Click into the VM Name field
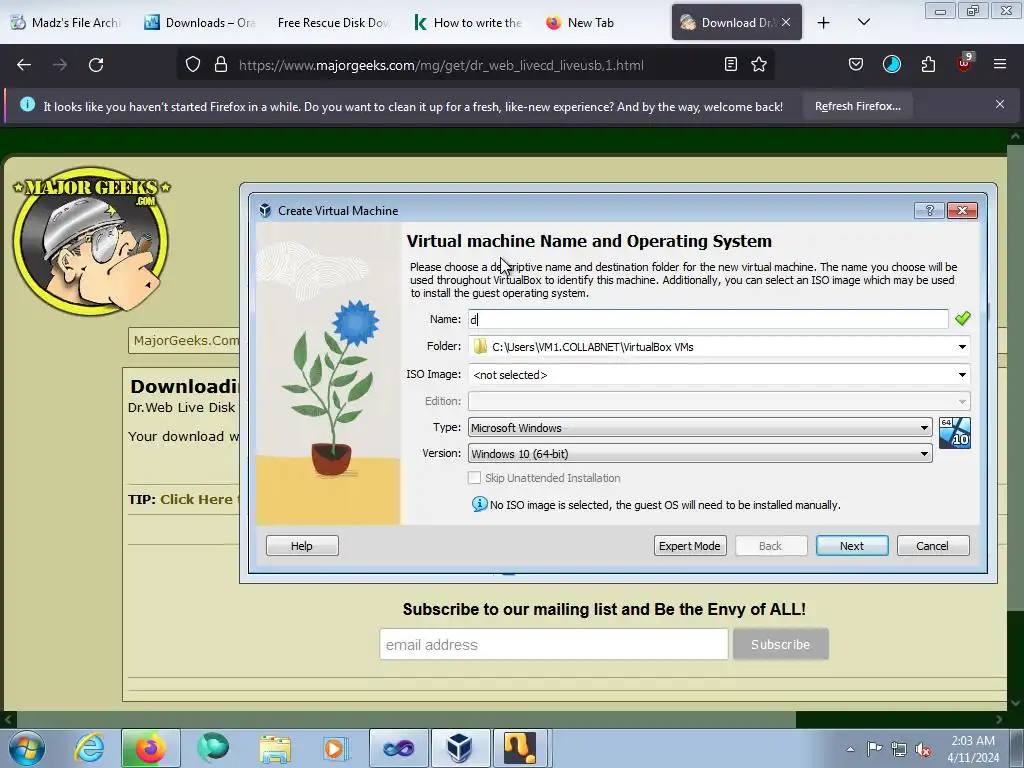Viewport: 1024px width, 768px height. (x=708, y=319)
